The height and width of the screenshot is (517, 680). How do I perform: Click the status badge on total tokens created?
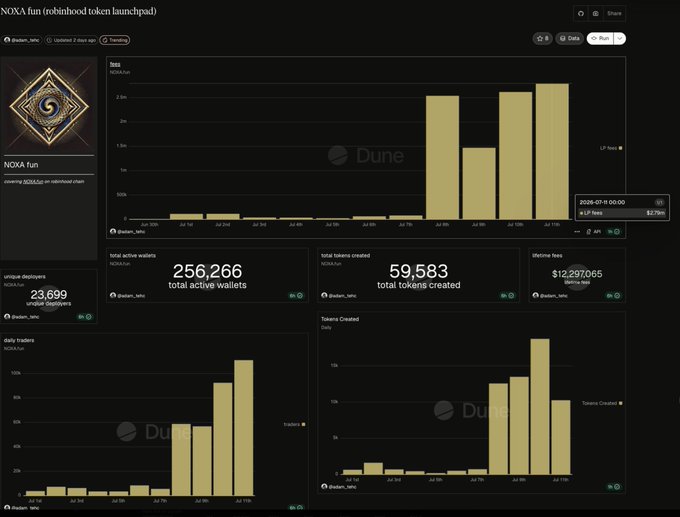click(507, 296)
